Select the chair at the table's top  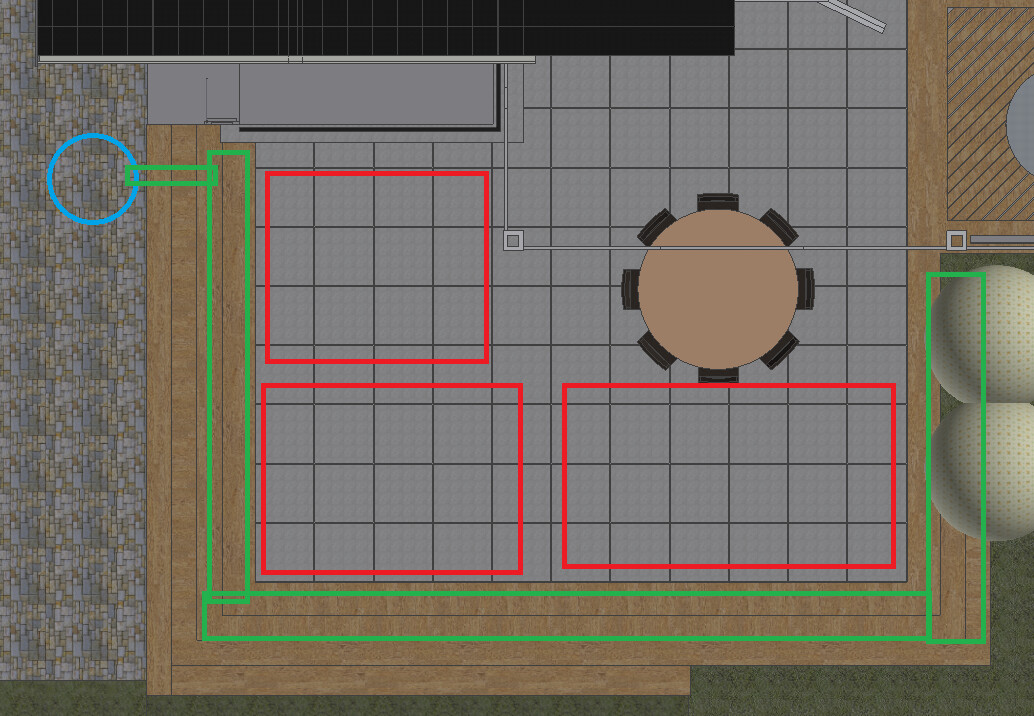718,202
